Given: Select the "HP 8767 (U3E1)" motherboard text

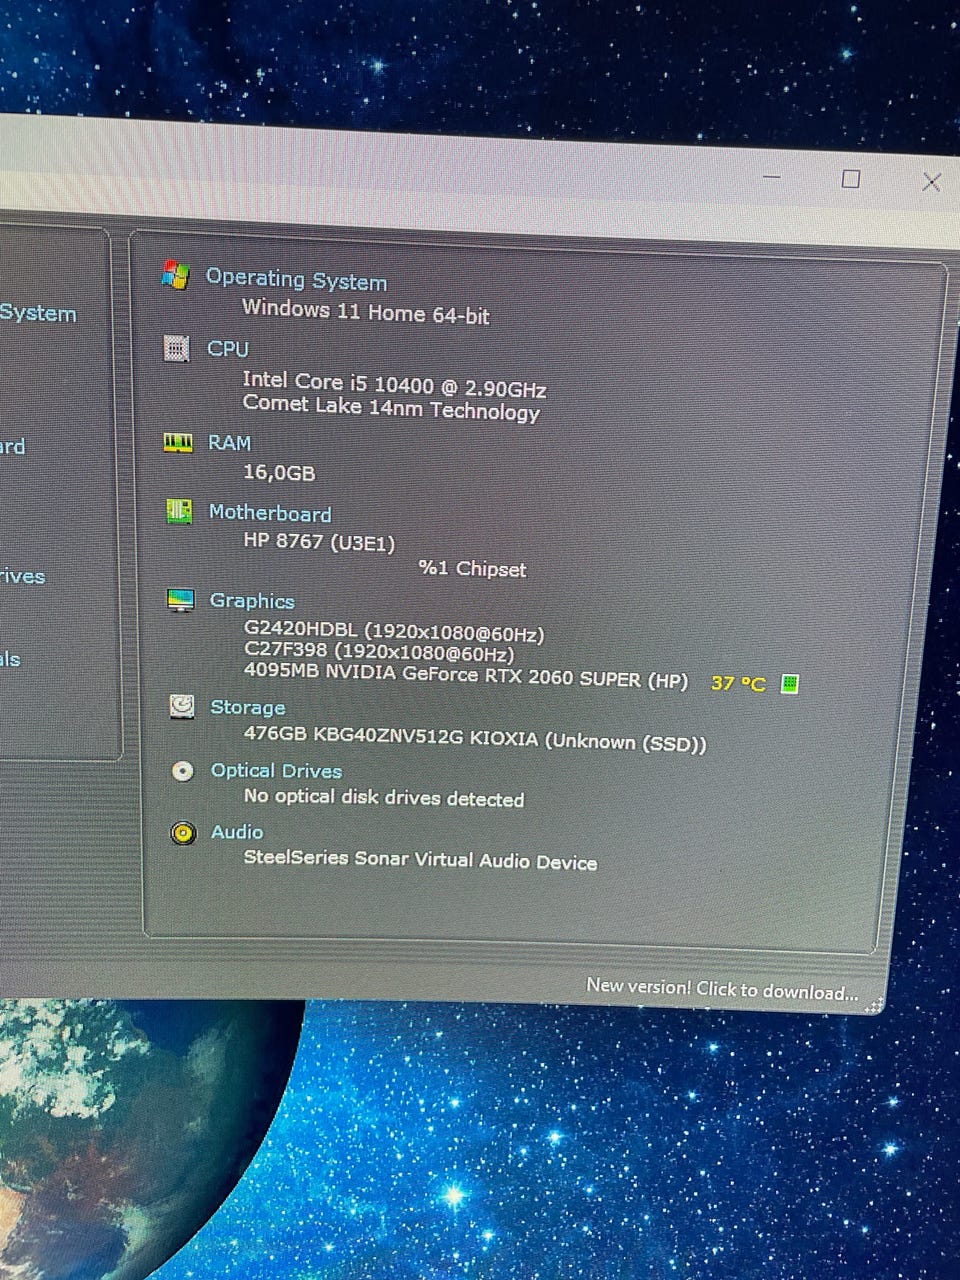Looking at the screenshot, I should coord(319,543).
